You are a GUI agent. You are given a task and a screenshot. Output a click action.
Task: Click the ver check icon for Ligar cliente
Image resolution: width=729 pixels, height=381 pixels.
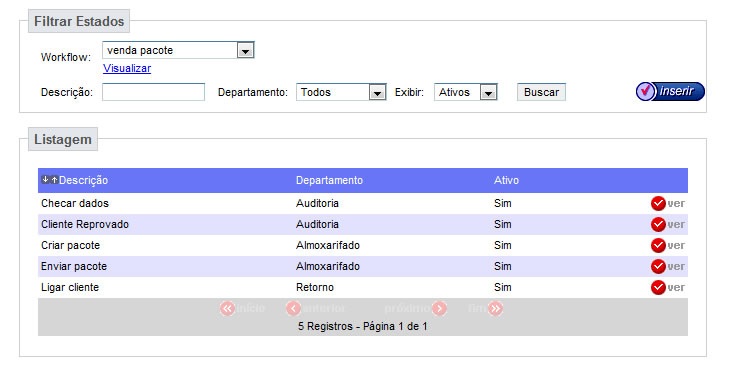pos(658,287)
